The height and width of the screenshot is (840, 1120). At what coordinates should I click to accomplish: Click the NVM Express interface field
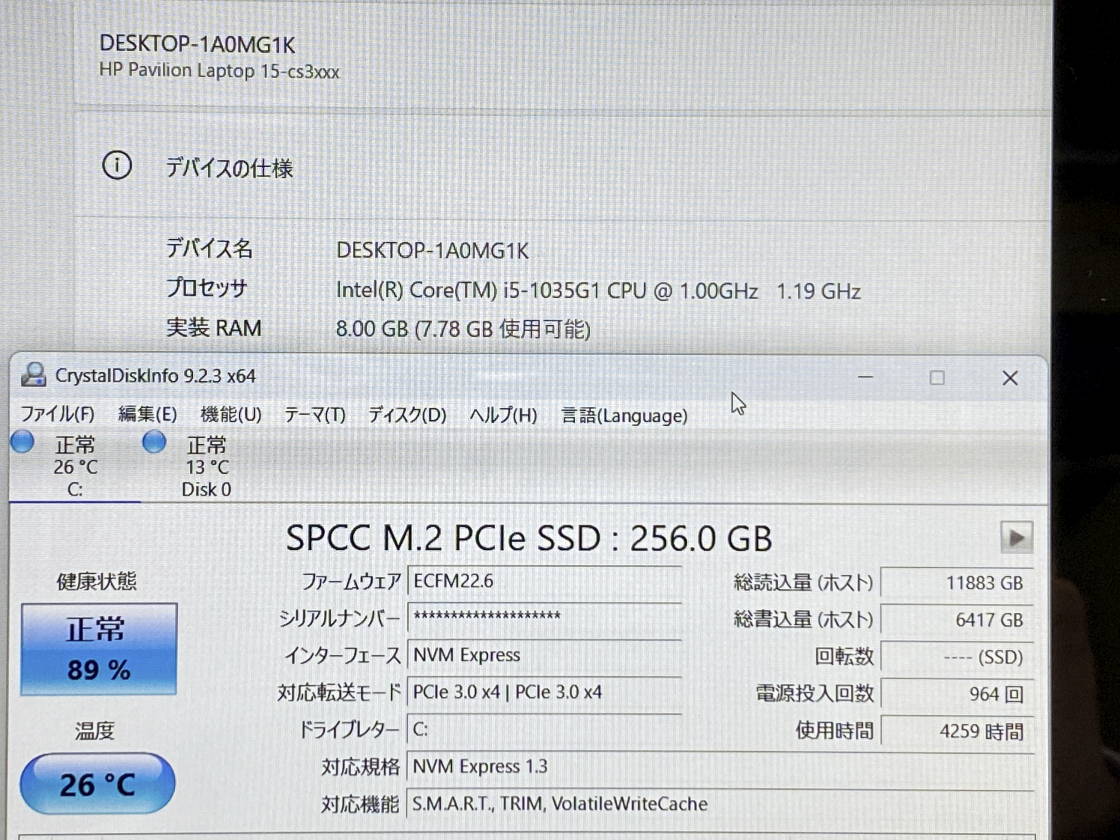tap(544, 655)
